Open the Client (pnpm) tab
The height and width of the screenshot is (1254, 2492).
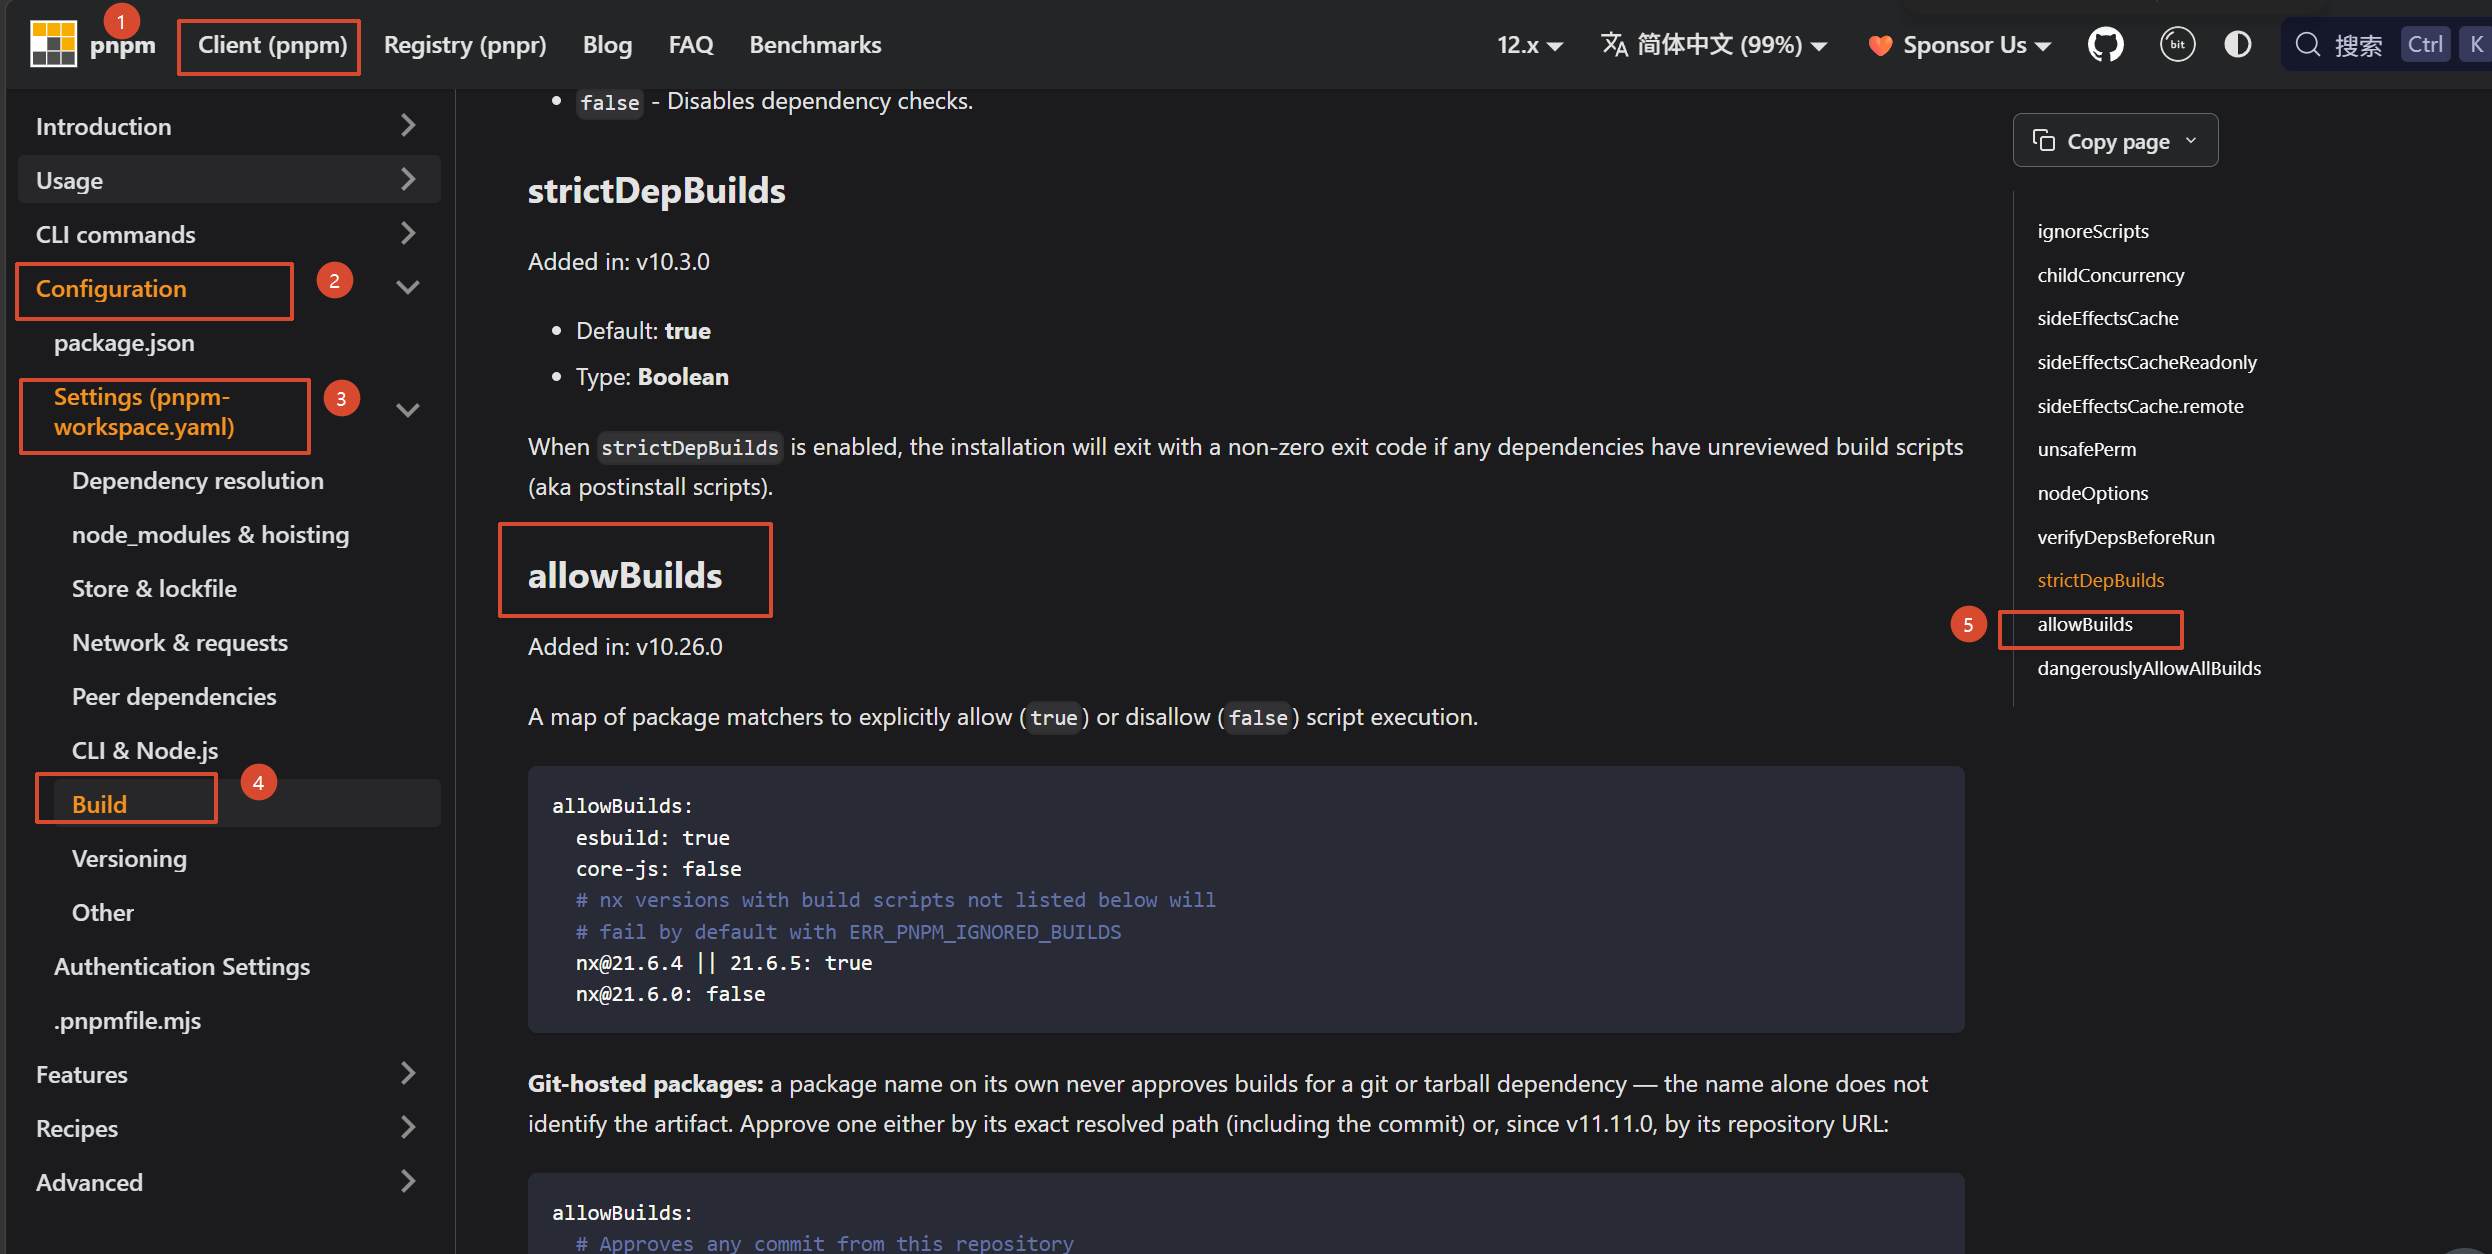[x=272, y=45]
